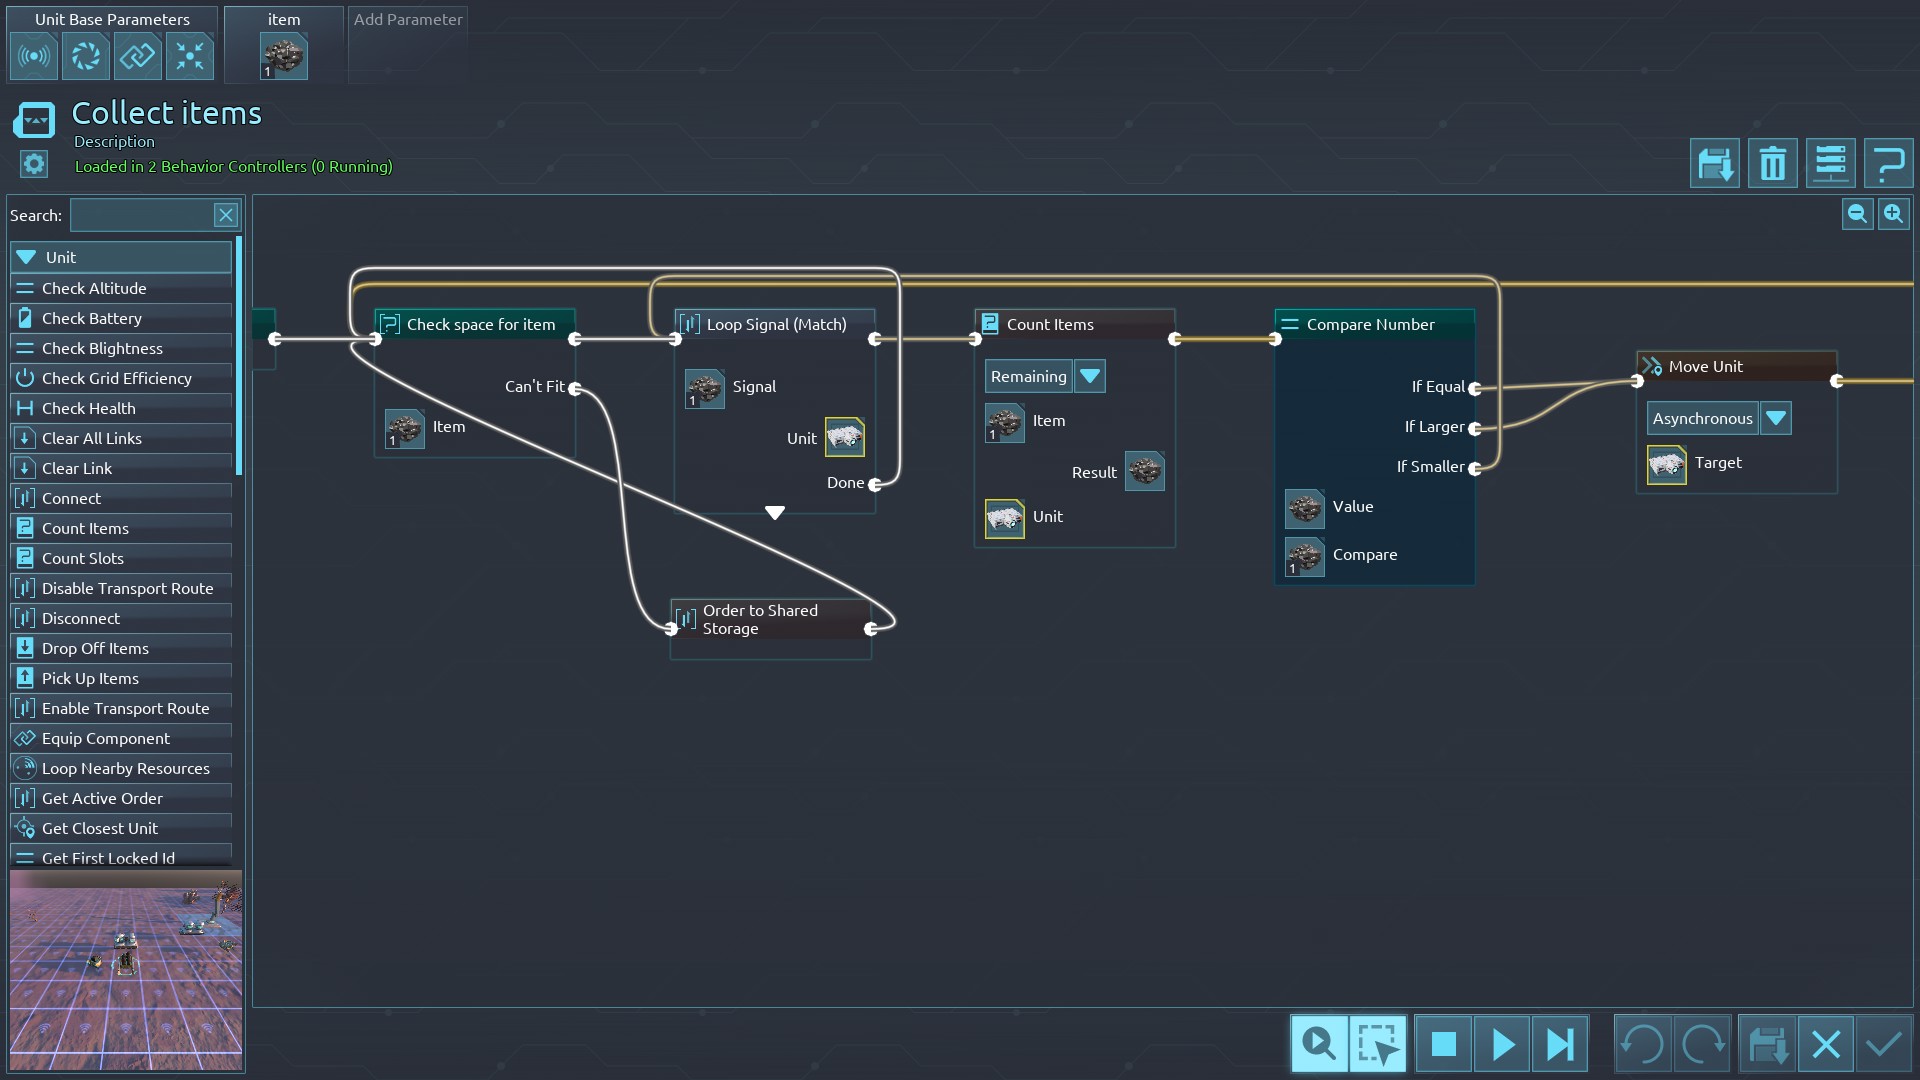Click the step forward button
Screen dimensions: 1920x1080
click(1559, 1045)
